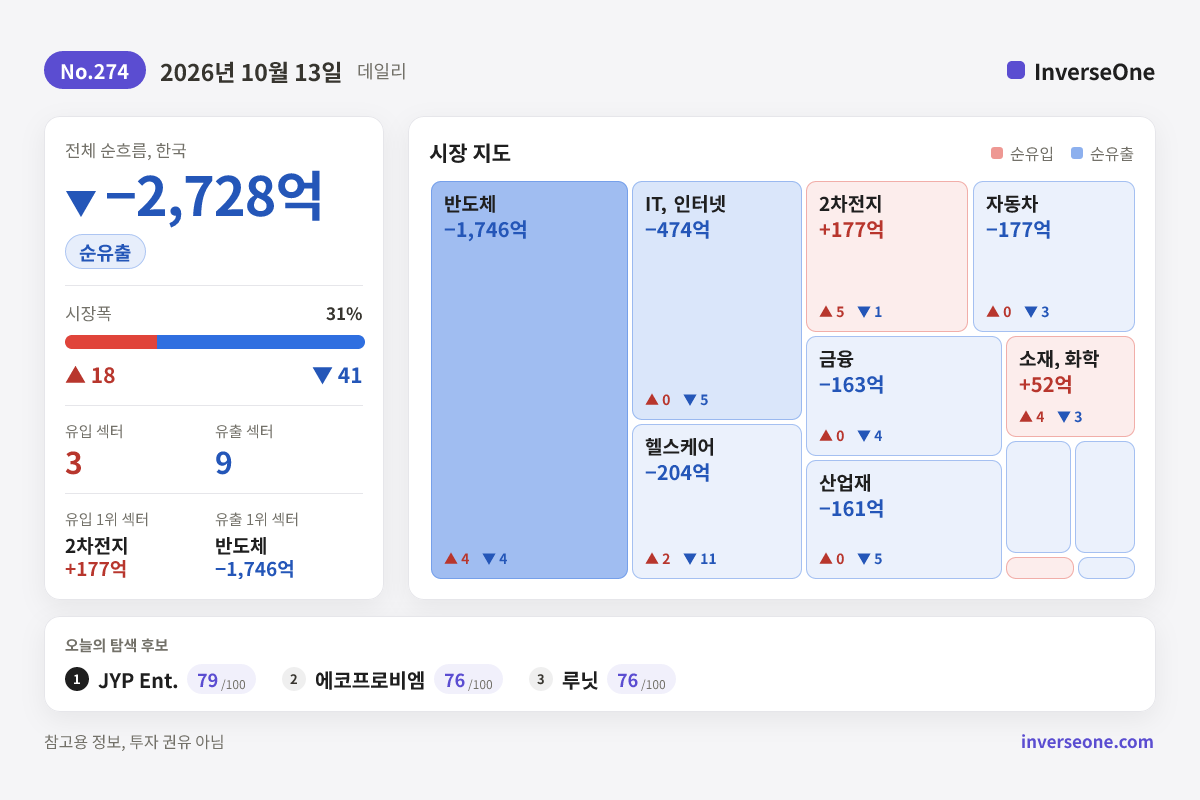Click the blue down triangle next to 41
Image resolution: width=1200 pixels, height=800 pixels.
[322, 375]
